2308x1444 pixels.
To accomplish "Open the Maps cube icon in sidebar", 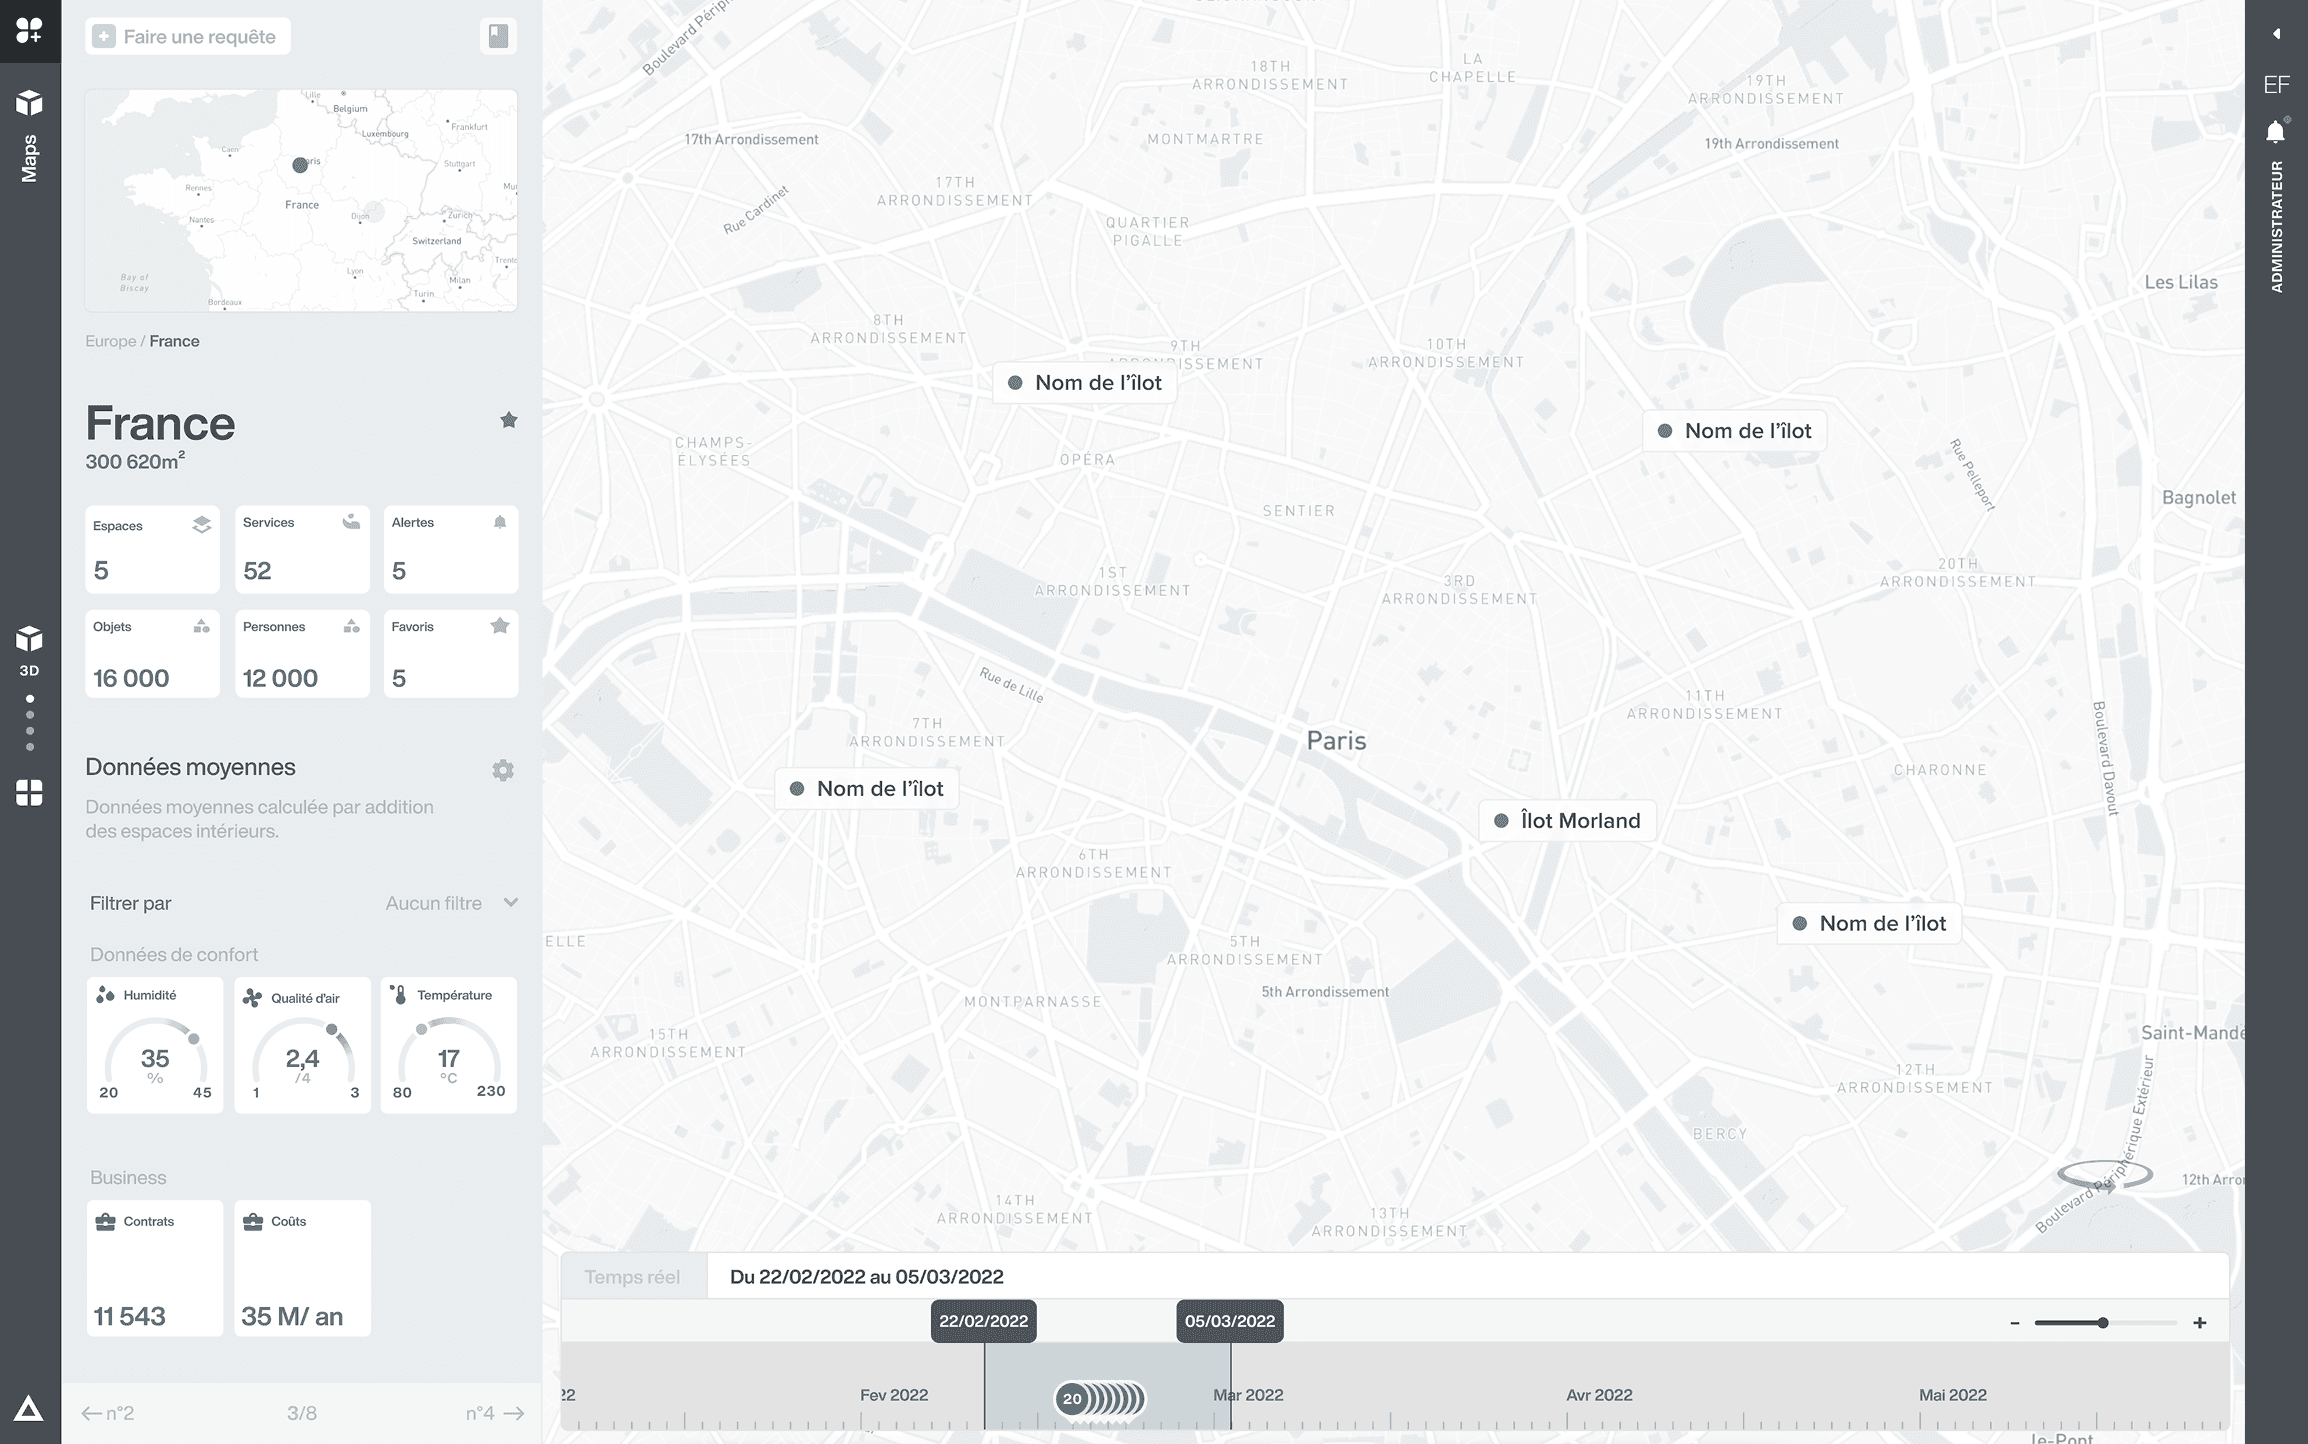I will pyautogui.click(x=29, y=103).
